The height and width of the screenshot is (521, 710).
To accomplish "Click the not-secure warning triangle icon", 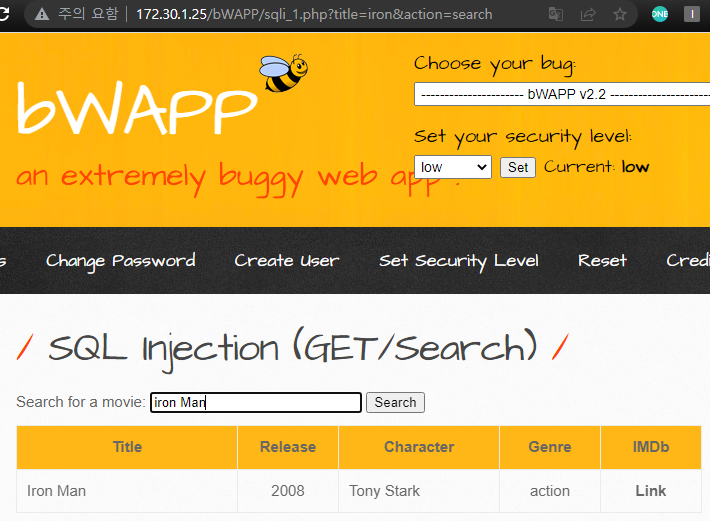I will click(x=42, y=14).
